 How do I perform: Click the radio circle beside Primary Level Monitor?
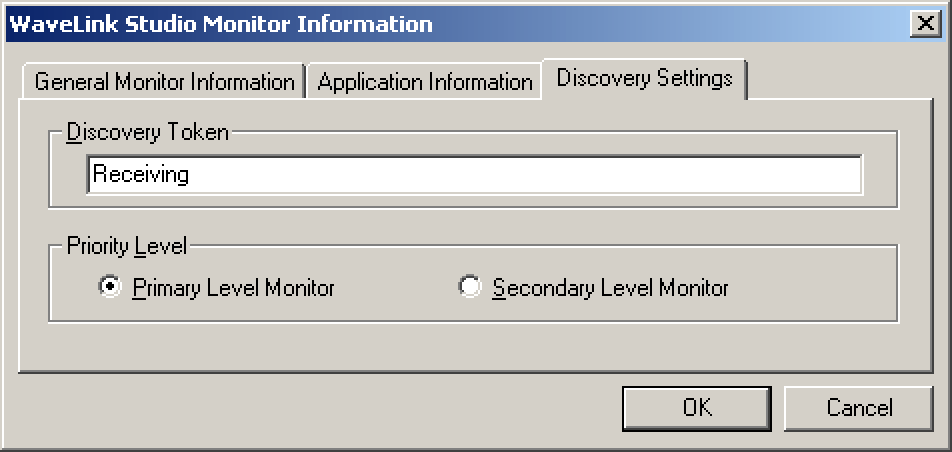pos(110,287)
